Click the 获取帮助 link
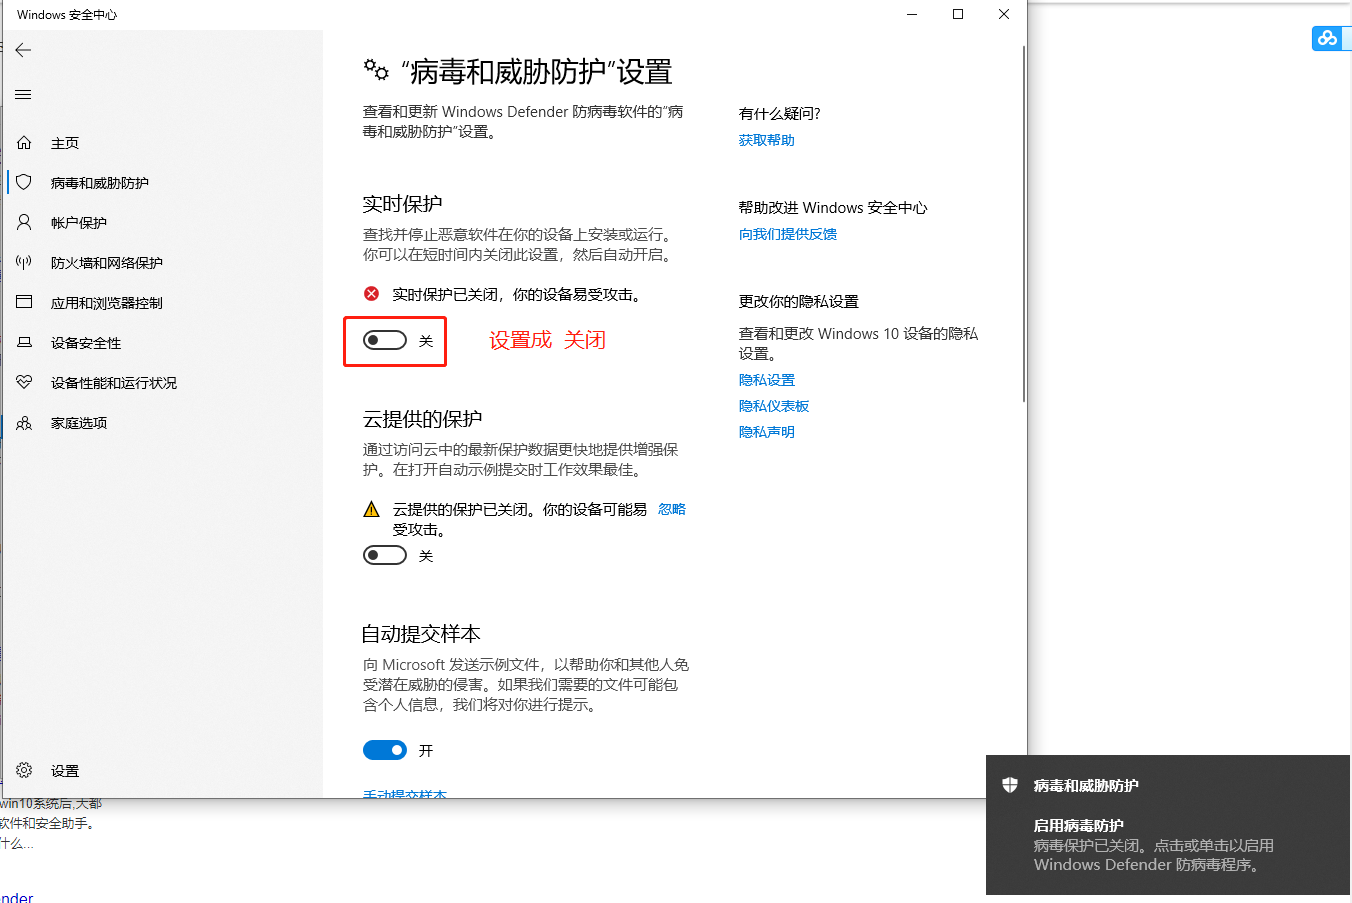1352x903 pixels. (x=767, y=140)
